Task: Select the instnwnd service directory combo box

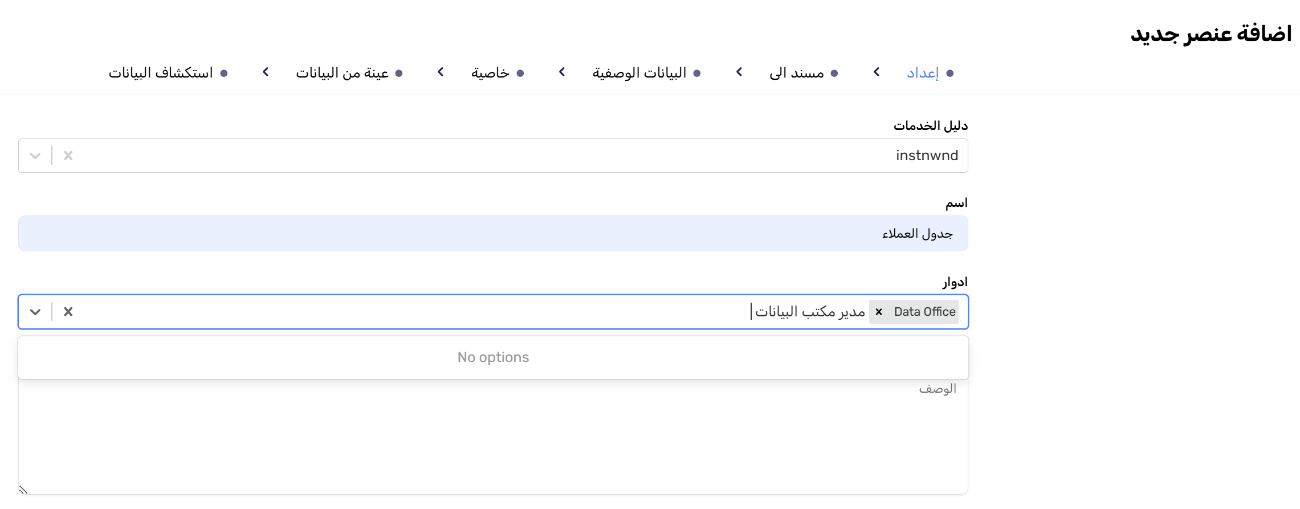Action: coord(500,156)
